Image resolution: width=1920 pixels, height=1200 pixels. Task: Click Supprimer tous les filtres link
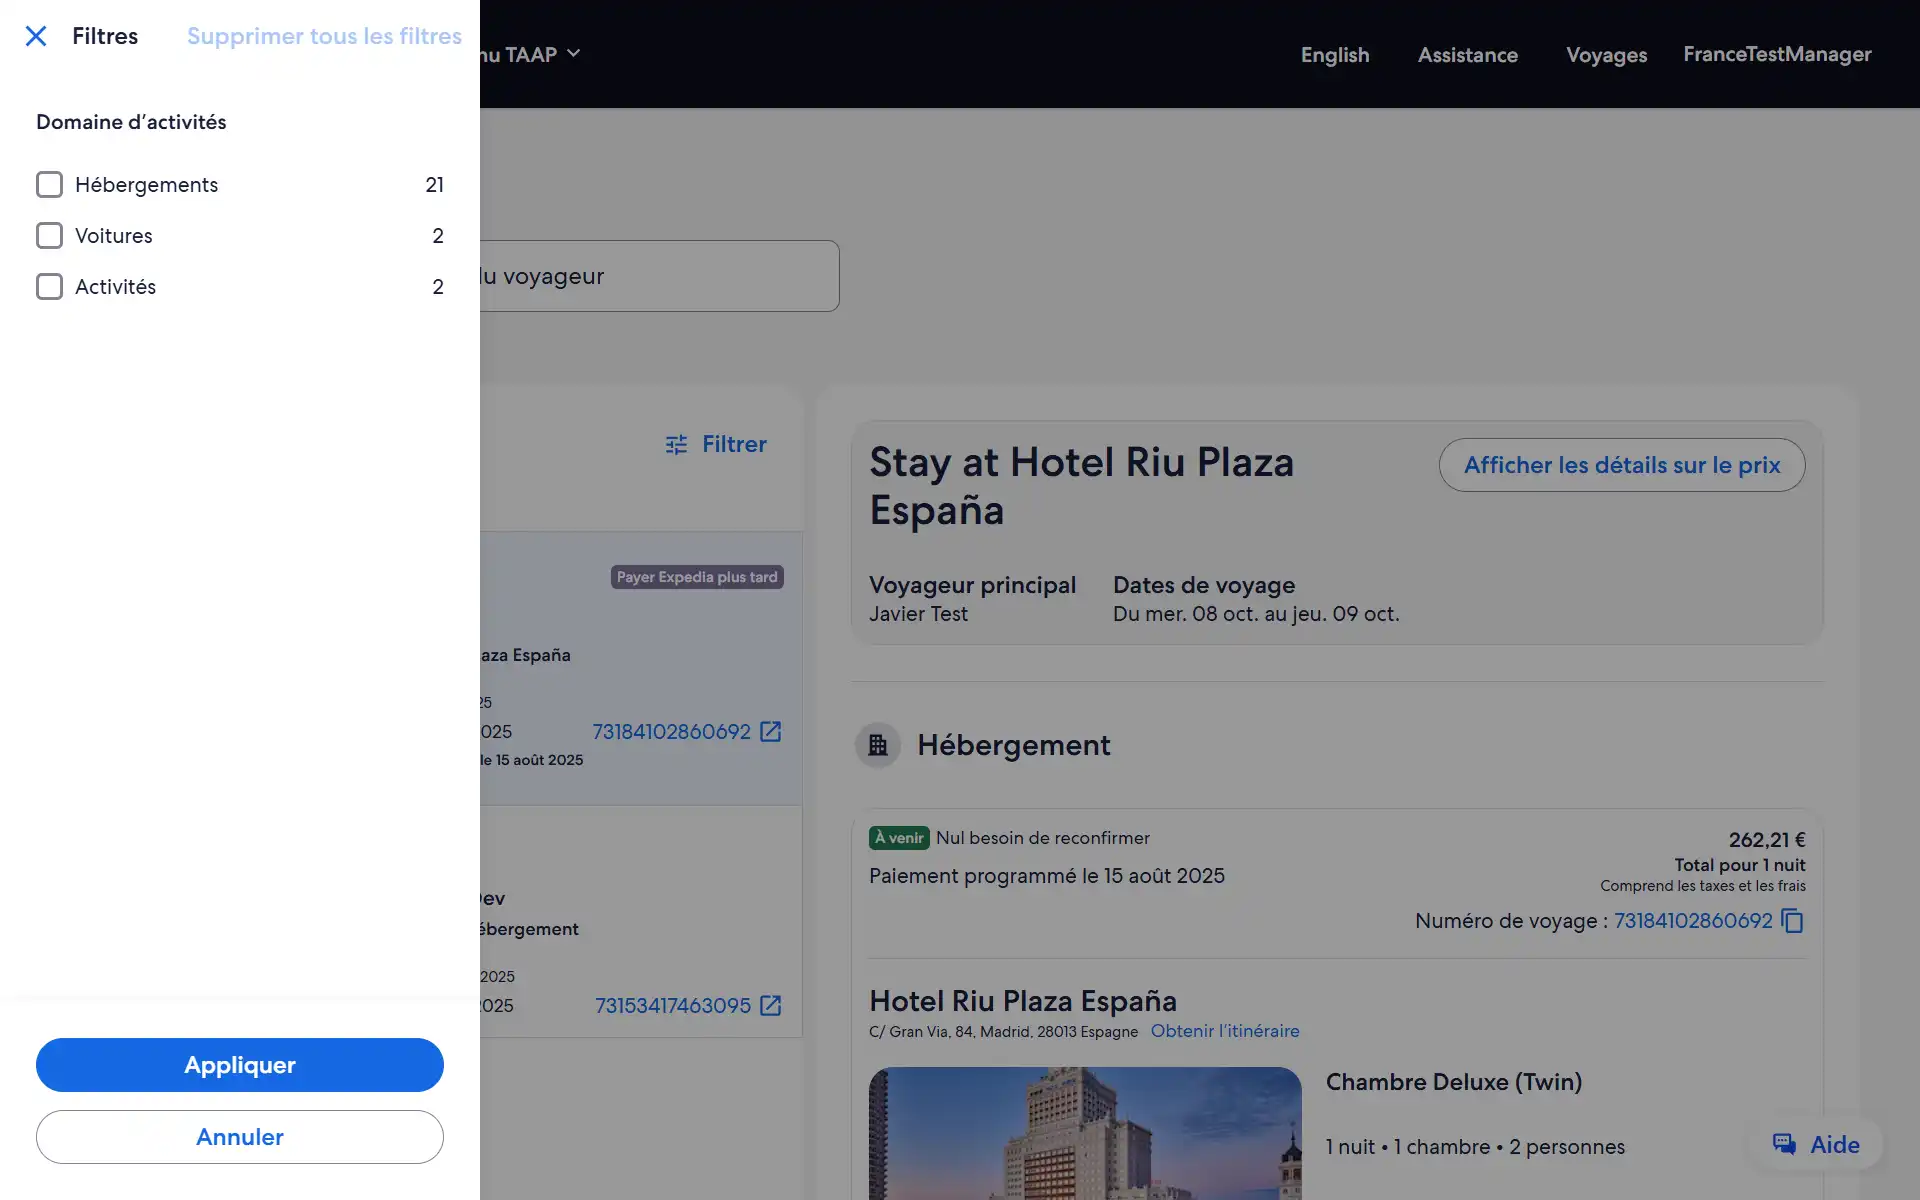click(324, 37)
